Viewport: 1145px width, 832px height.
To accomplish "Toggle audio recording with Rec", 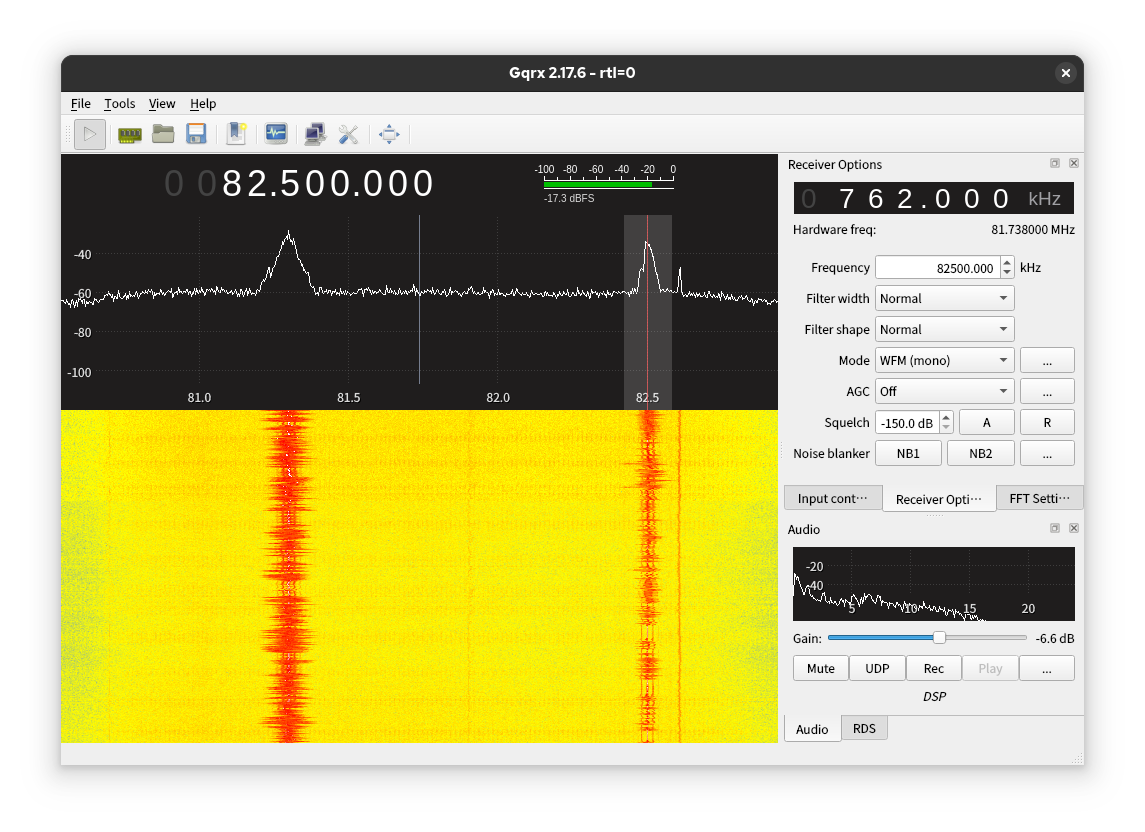I will pos(933,668).
